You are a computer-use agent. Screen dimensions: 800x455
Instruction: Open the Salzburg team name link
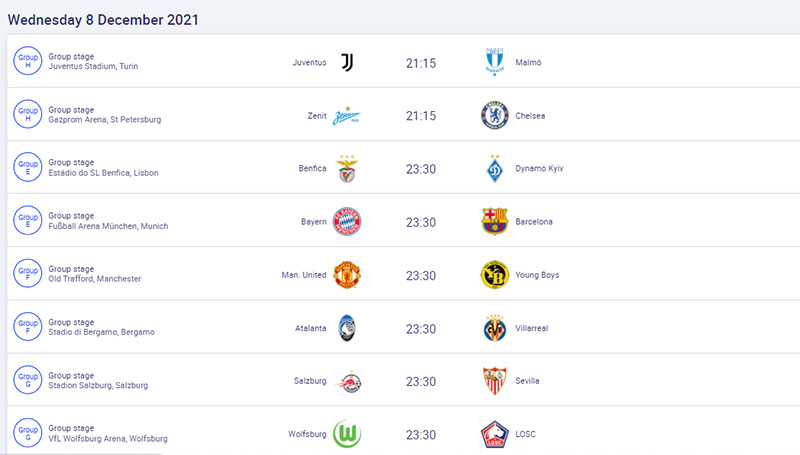(x=310, y=381)
